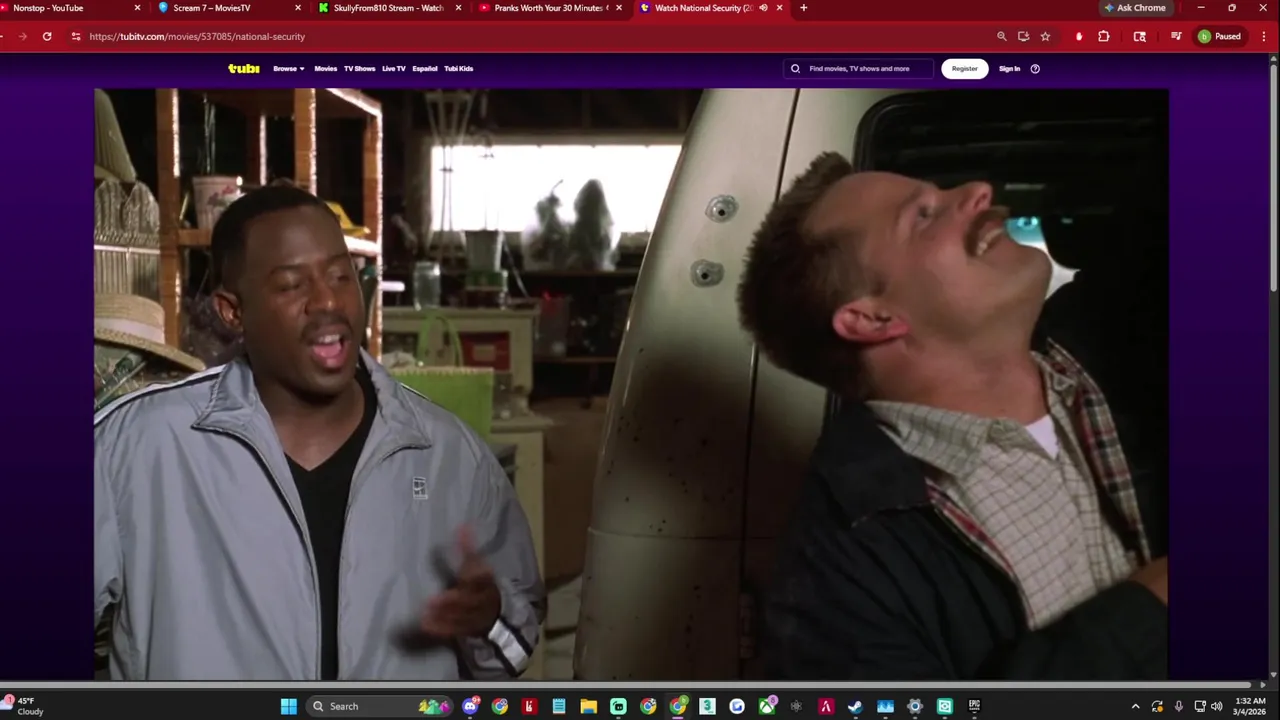The image size is (1280, 720).
Task: Click the Ask Chrome button
Action: 1135,8
